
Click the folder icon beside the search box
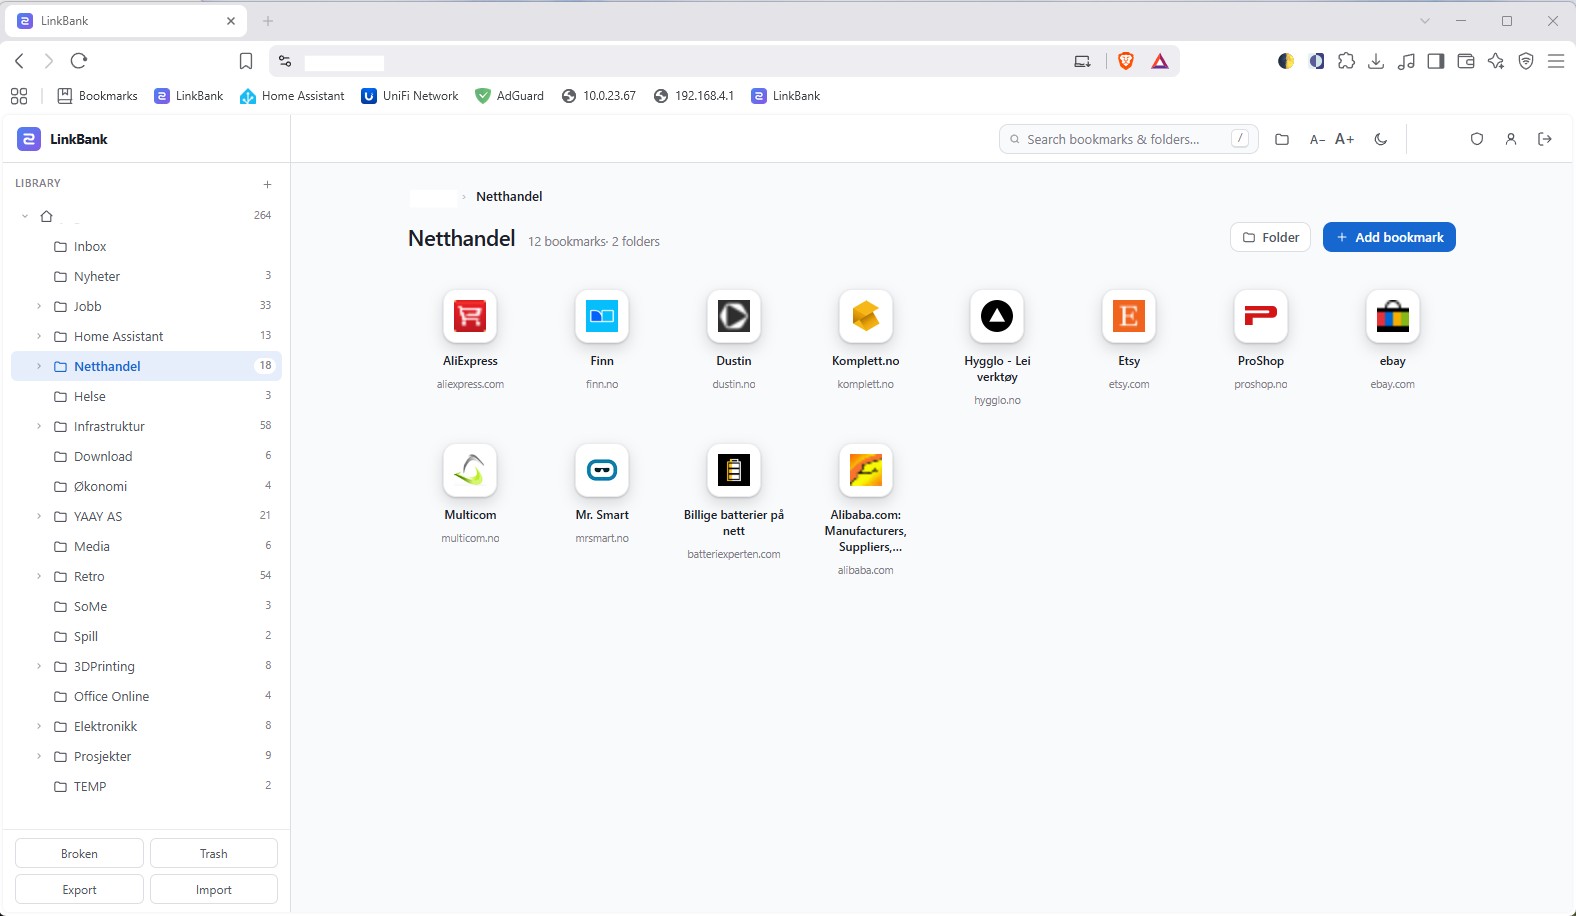1282,139
